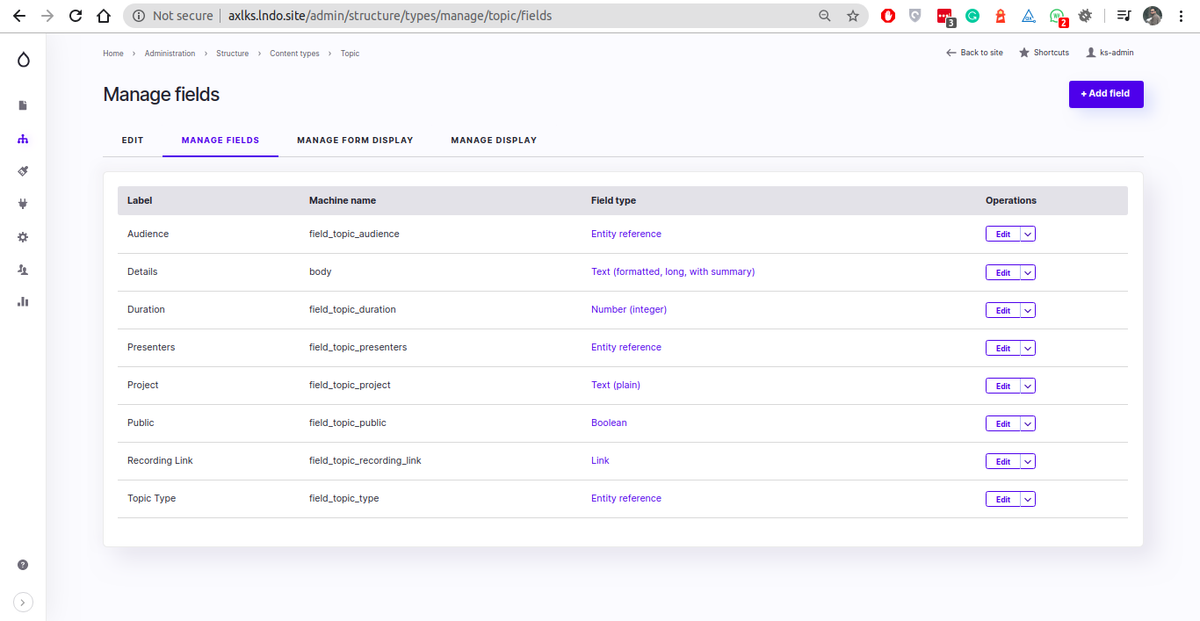Click the orange figure extension icon
This screenshot has height=621, width=1200.
click(1000, 16)
